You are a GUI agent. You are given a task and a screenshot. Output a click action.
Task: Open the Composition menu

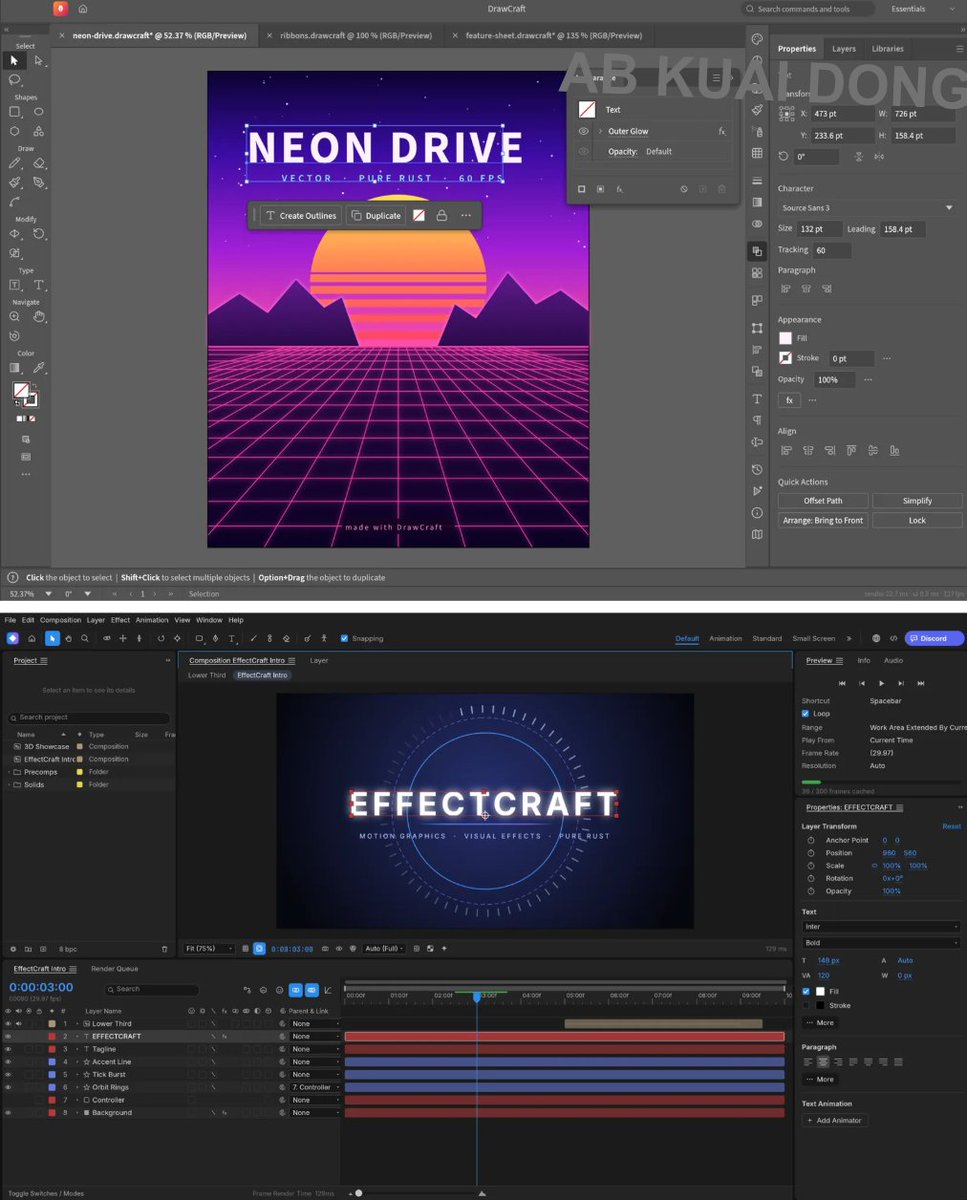tap(60, 620)
